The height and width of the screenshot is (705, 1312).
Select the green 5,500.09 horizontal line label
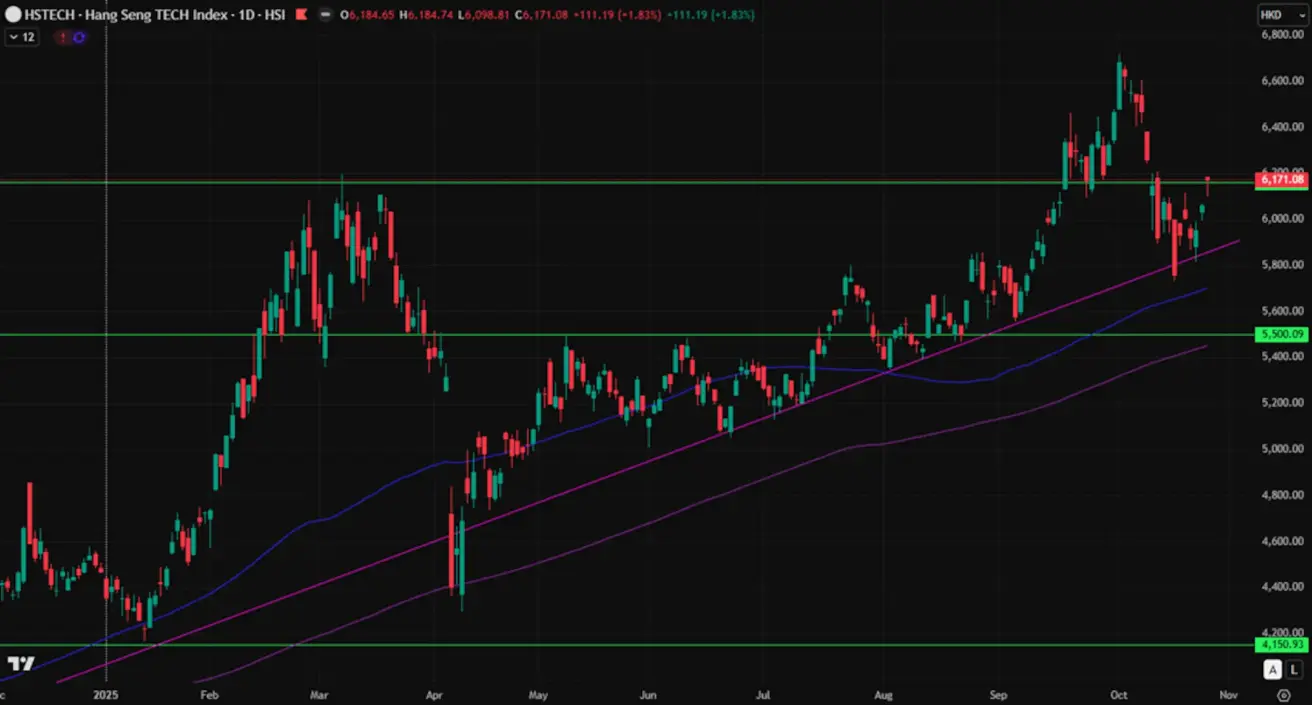(1282, 335)
